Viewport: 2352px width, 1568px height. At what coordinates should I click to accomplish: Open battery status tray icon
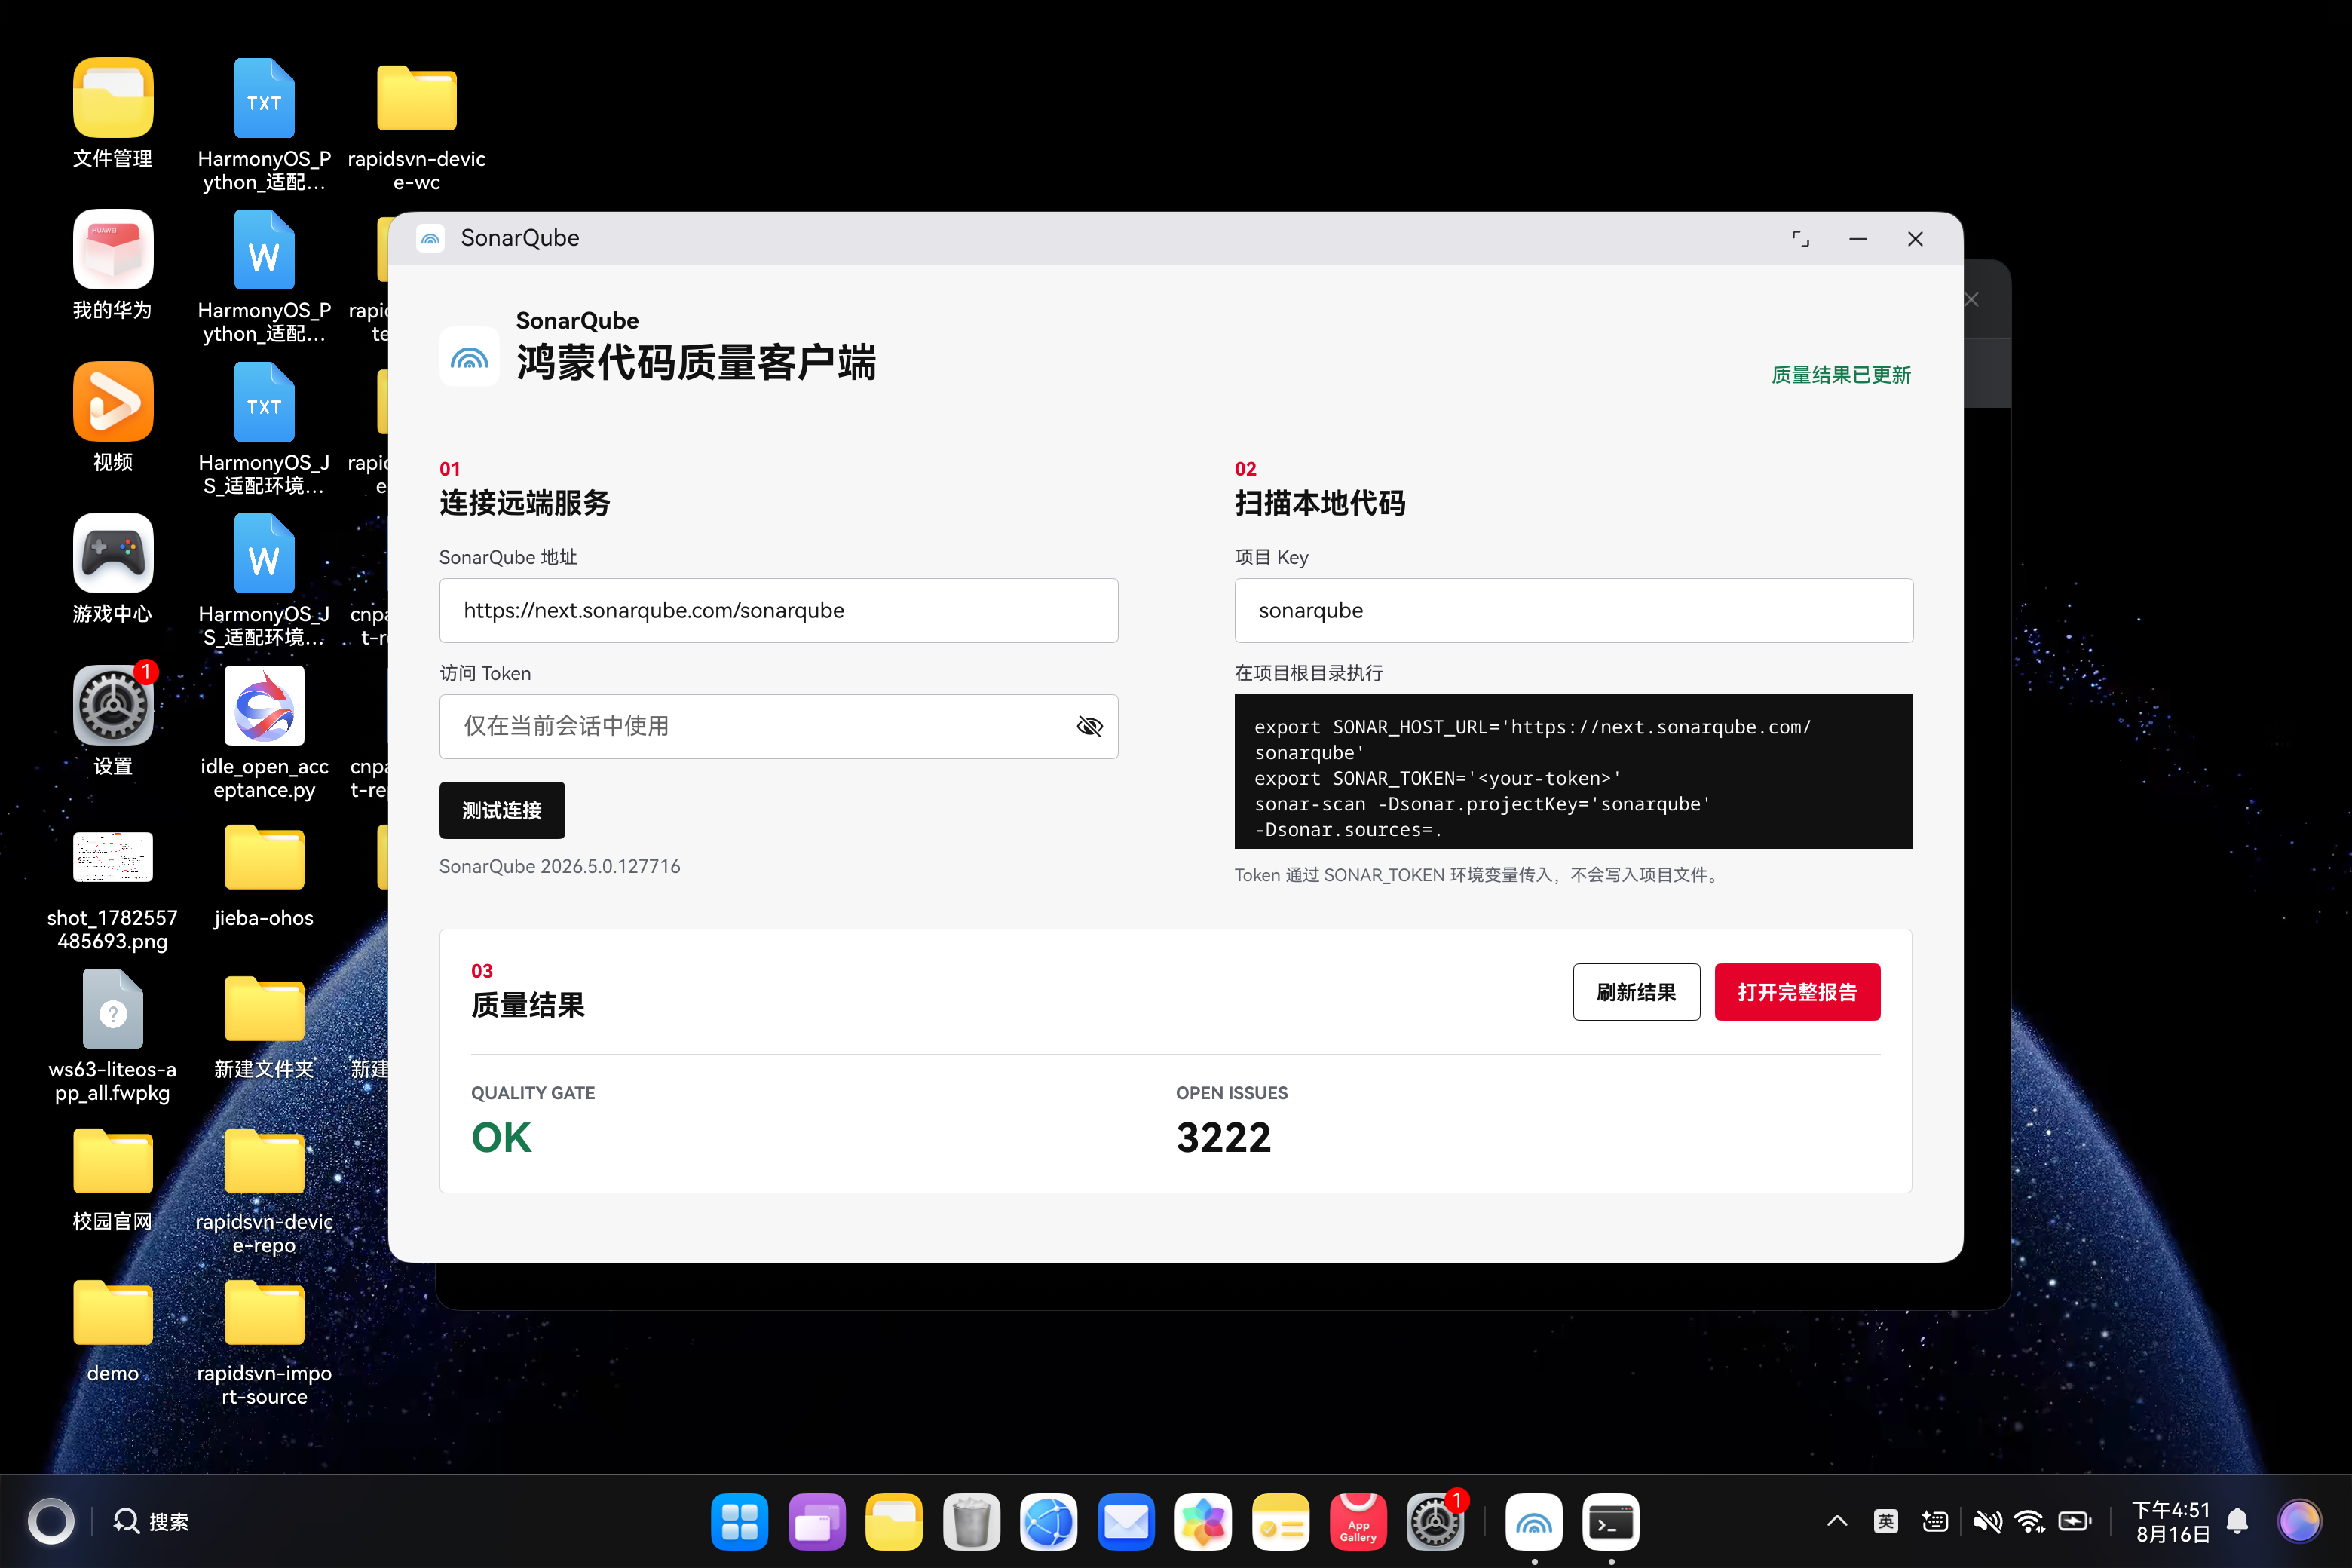tap(2075, 1522)
